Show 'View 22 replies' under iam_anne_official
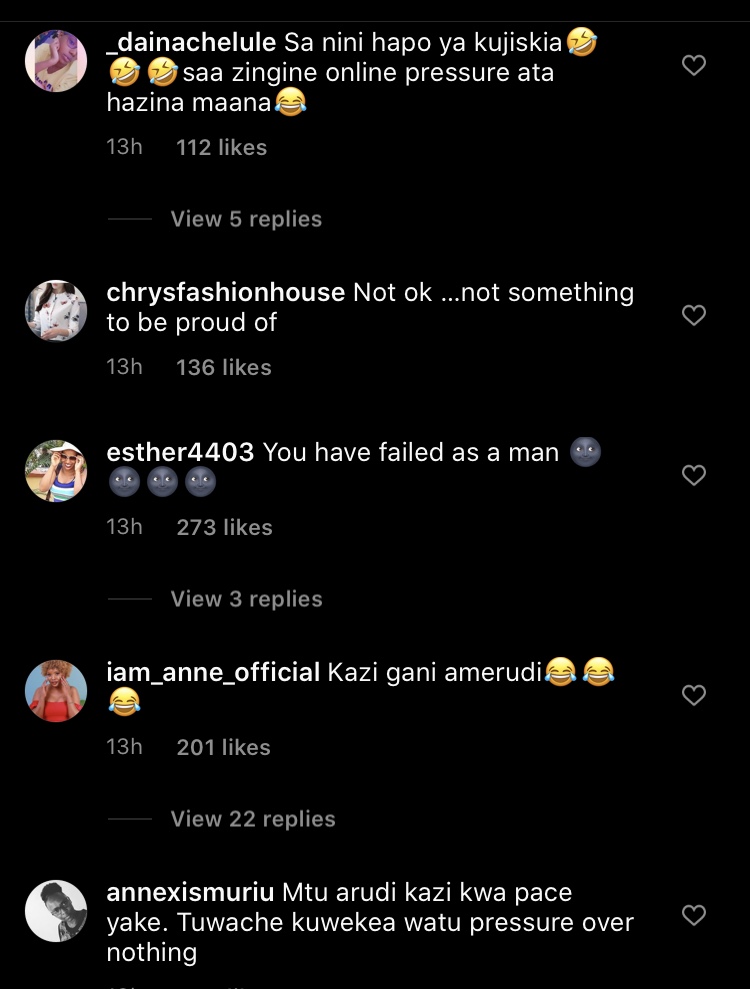750x989 pixels. coord(252,819)
